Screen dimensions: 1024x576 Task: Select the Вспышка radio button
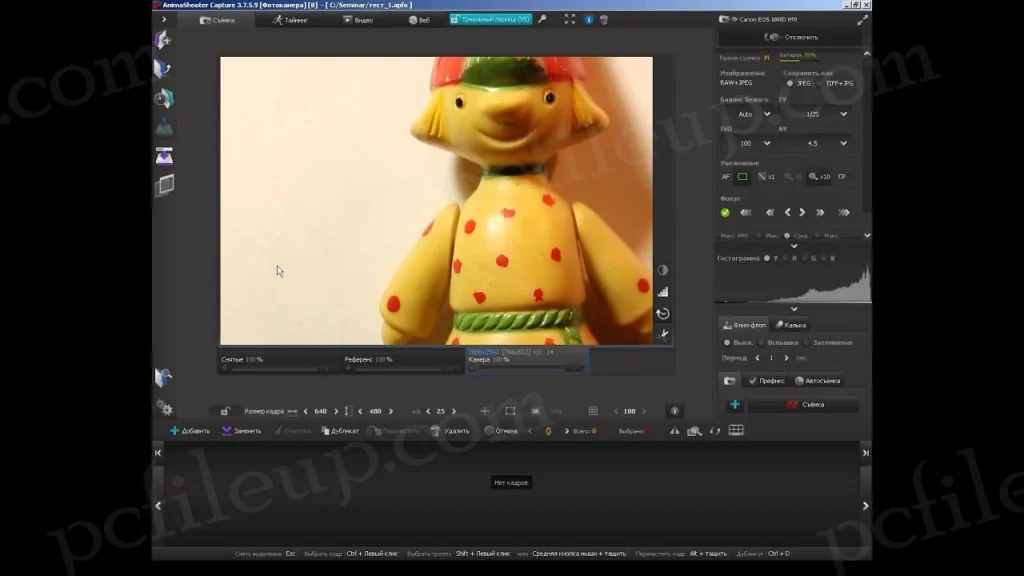tap(761, 343)
